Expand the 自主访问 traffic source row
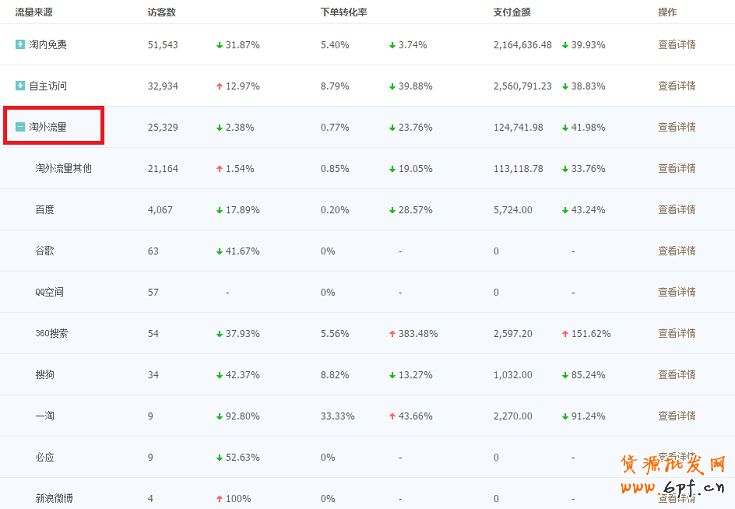Screen dimensions: 735x509 [20, 86]
